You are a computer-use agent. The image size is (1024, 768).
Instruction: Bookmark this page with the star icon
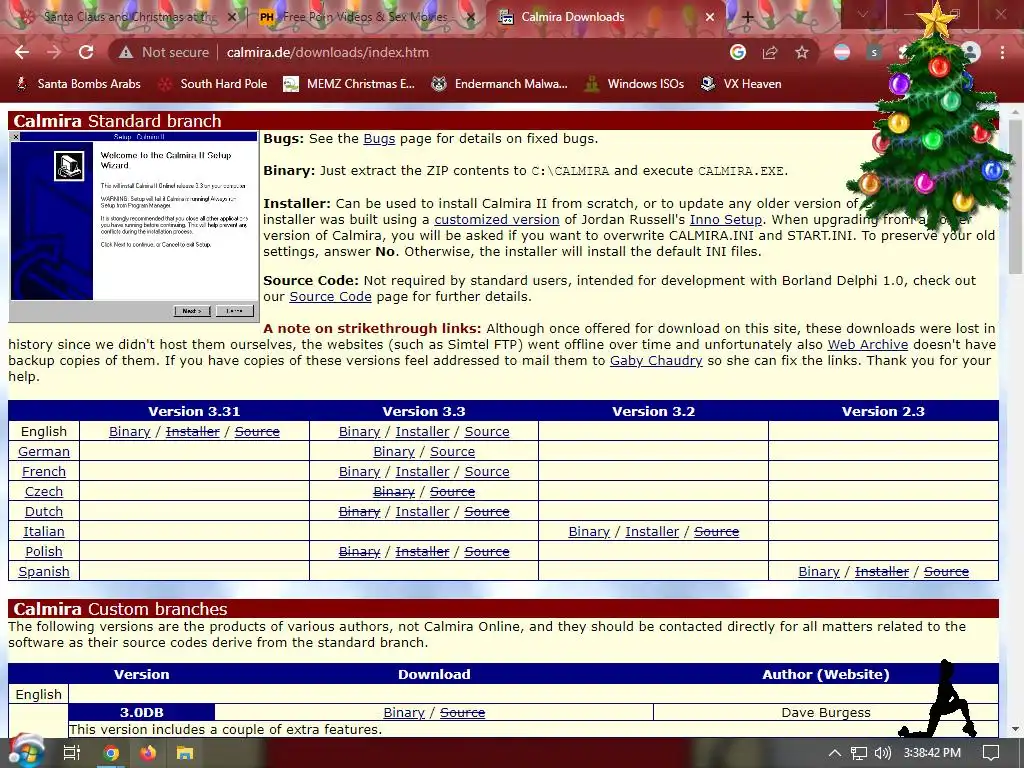(x=802, y=52)
